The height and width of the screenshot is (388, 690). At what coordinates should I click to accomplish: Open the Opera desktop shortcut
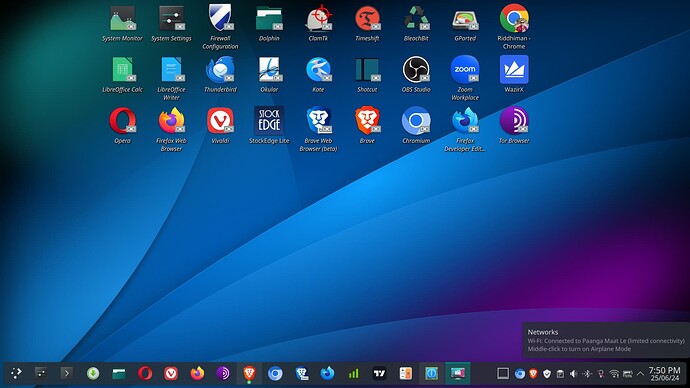tap(122, 121)
